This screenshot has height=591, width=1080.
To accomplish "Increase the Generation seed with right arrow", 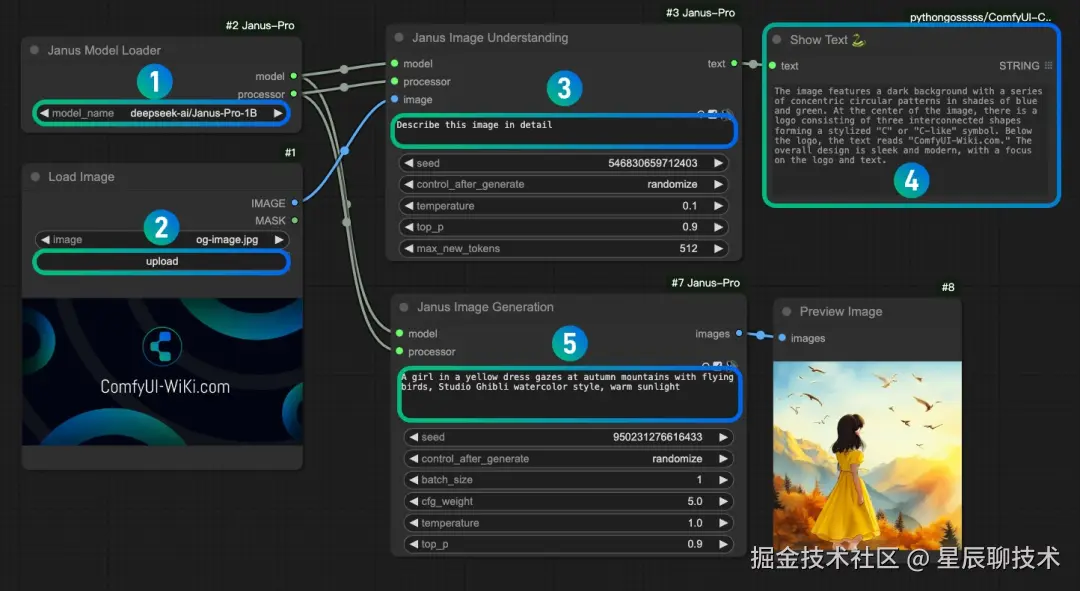I will coord(723,437).
